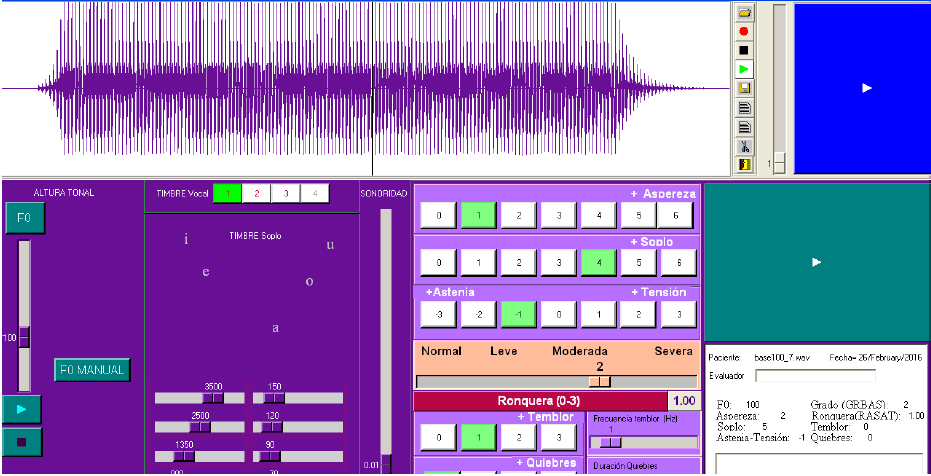Switch TIMBRE Vocal to option 2
Screen dimensions: 931x476
tap(256, 194)
